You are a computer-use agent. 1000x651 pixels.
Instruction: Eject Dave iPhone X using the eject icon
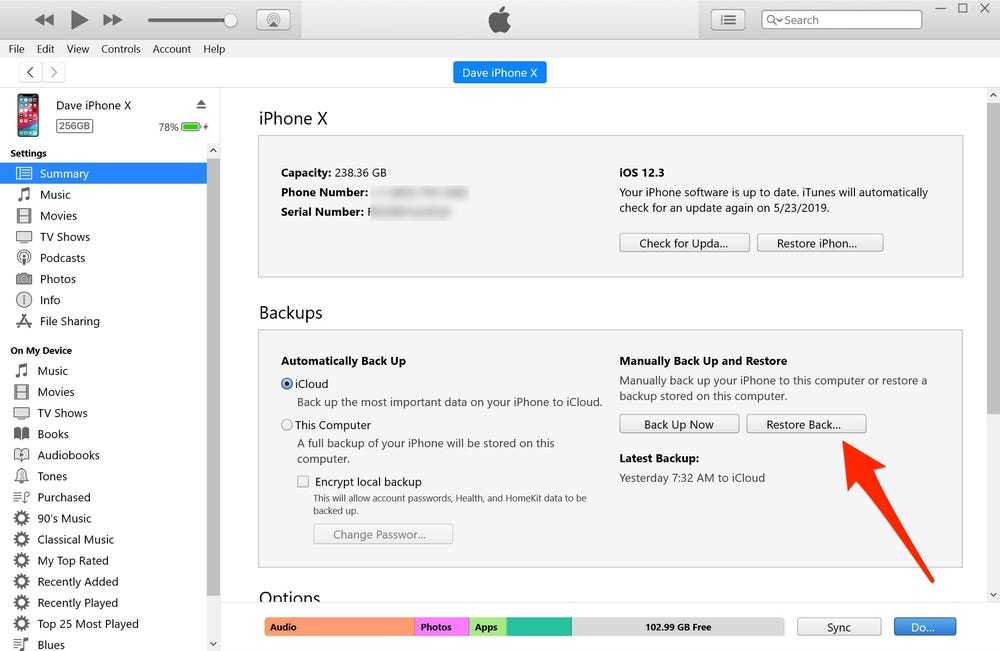(201, 105)
